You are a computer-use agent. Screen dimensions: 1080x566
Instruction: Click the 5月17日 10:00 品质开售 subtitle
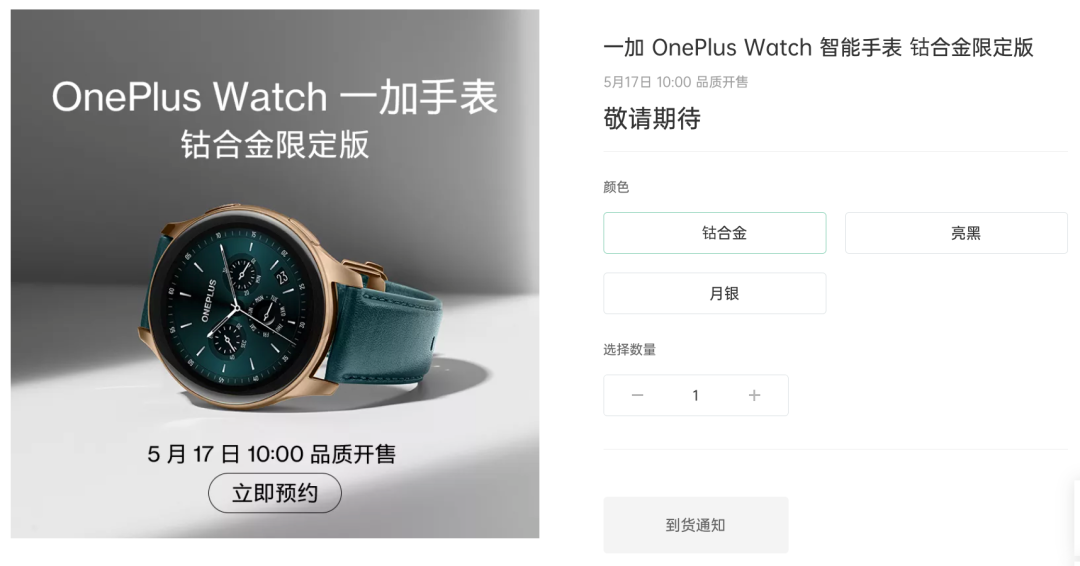click(676, 82)
